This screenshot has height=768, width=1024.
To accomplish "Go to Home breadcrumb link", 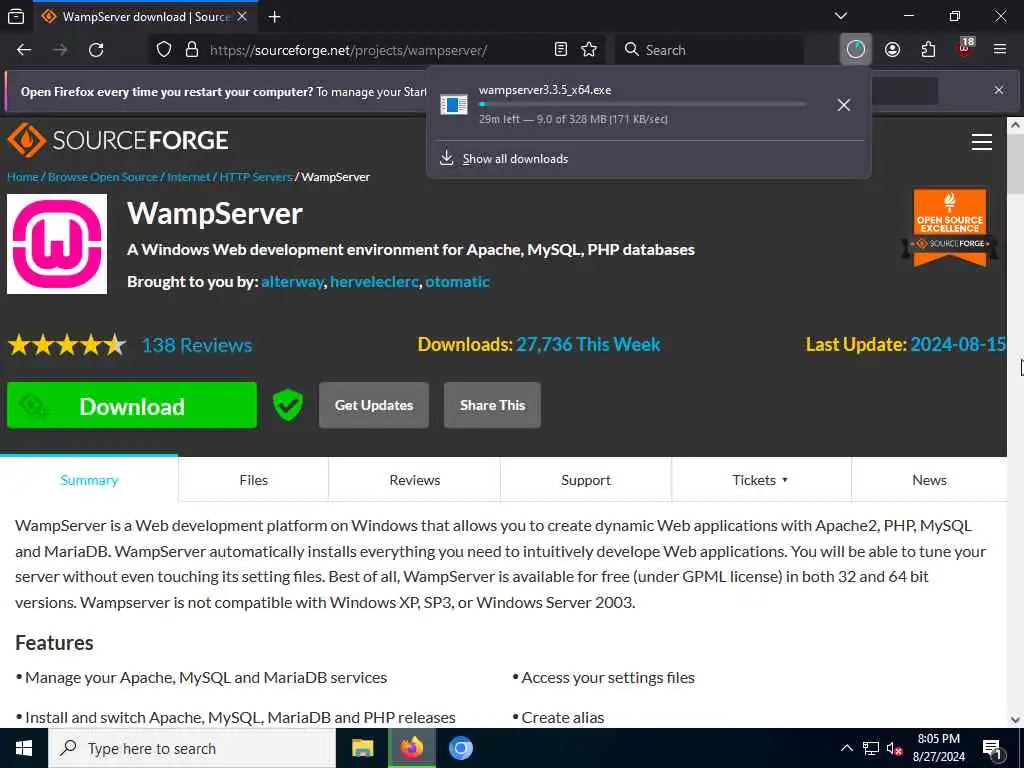I will coord(23,177).
